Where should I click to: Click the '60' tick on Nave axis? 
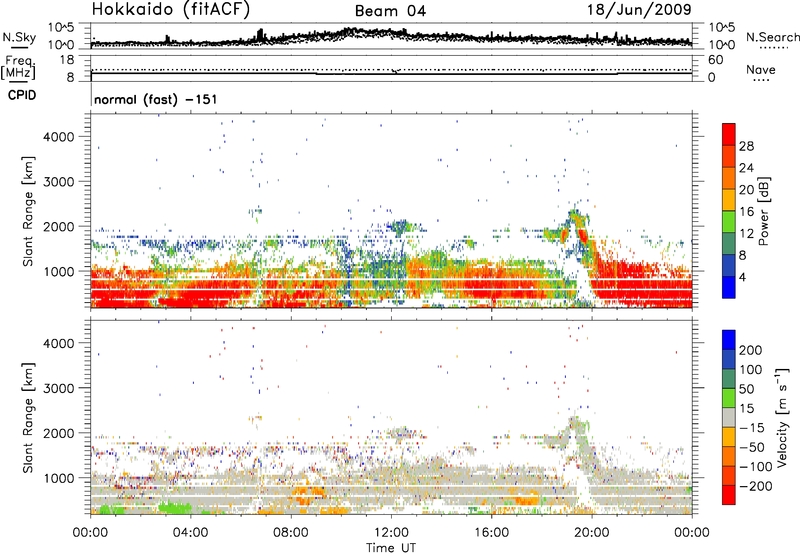point(715,60)
